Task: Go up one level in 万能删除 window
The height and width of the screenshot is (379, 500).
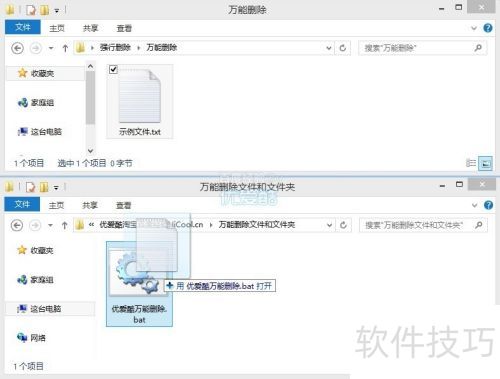Action: point(65,48)
